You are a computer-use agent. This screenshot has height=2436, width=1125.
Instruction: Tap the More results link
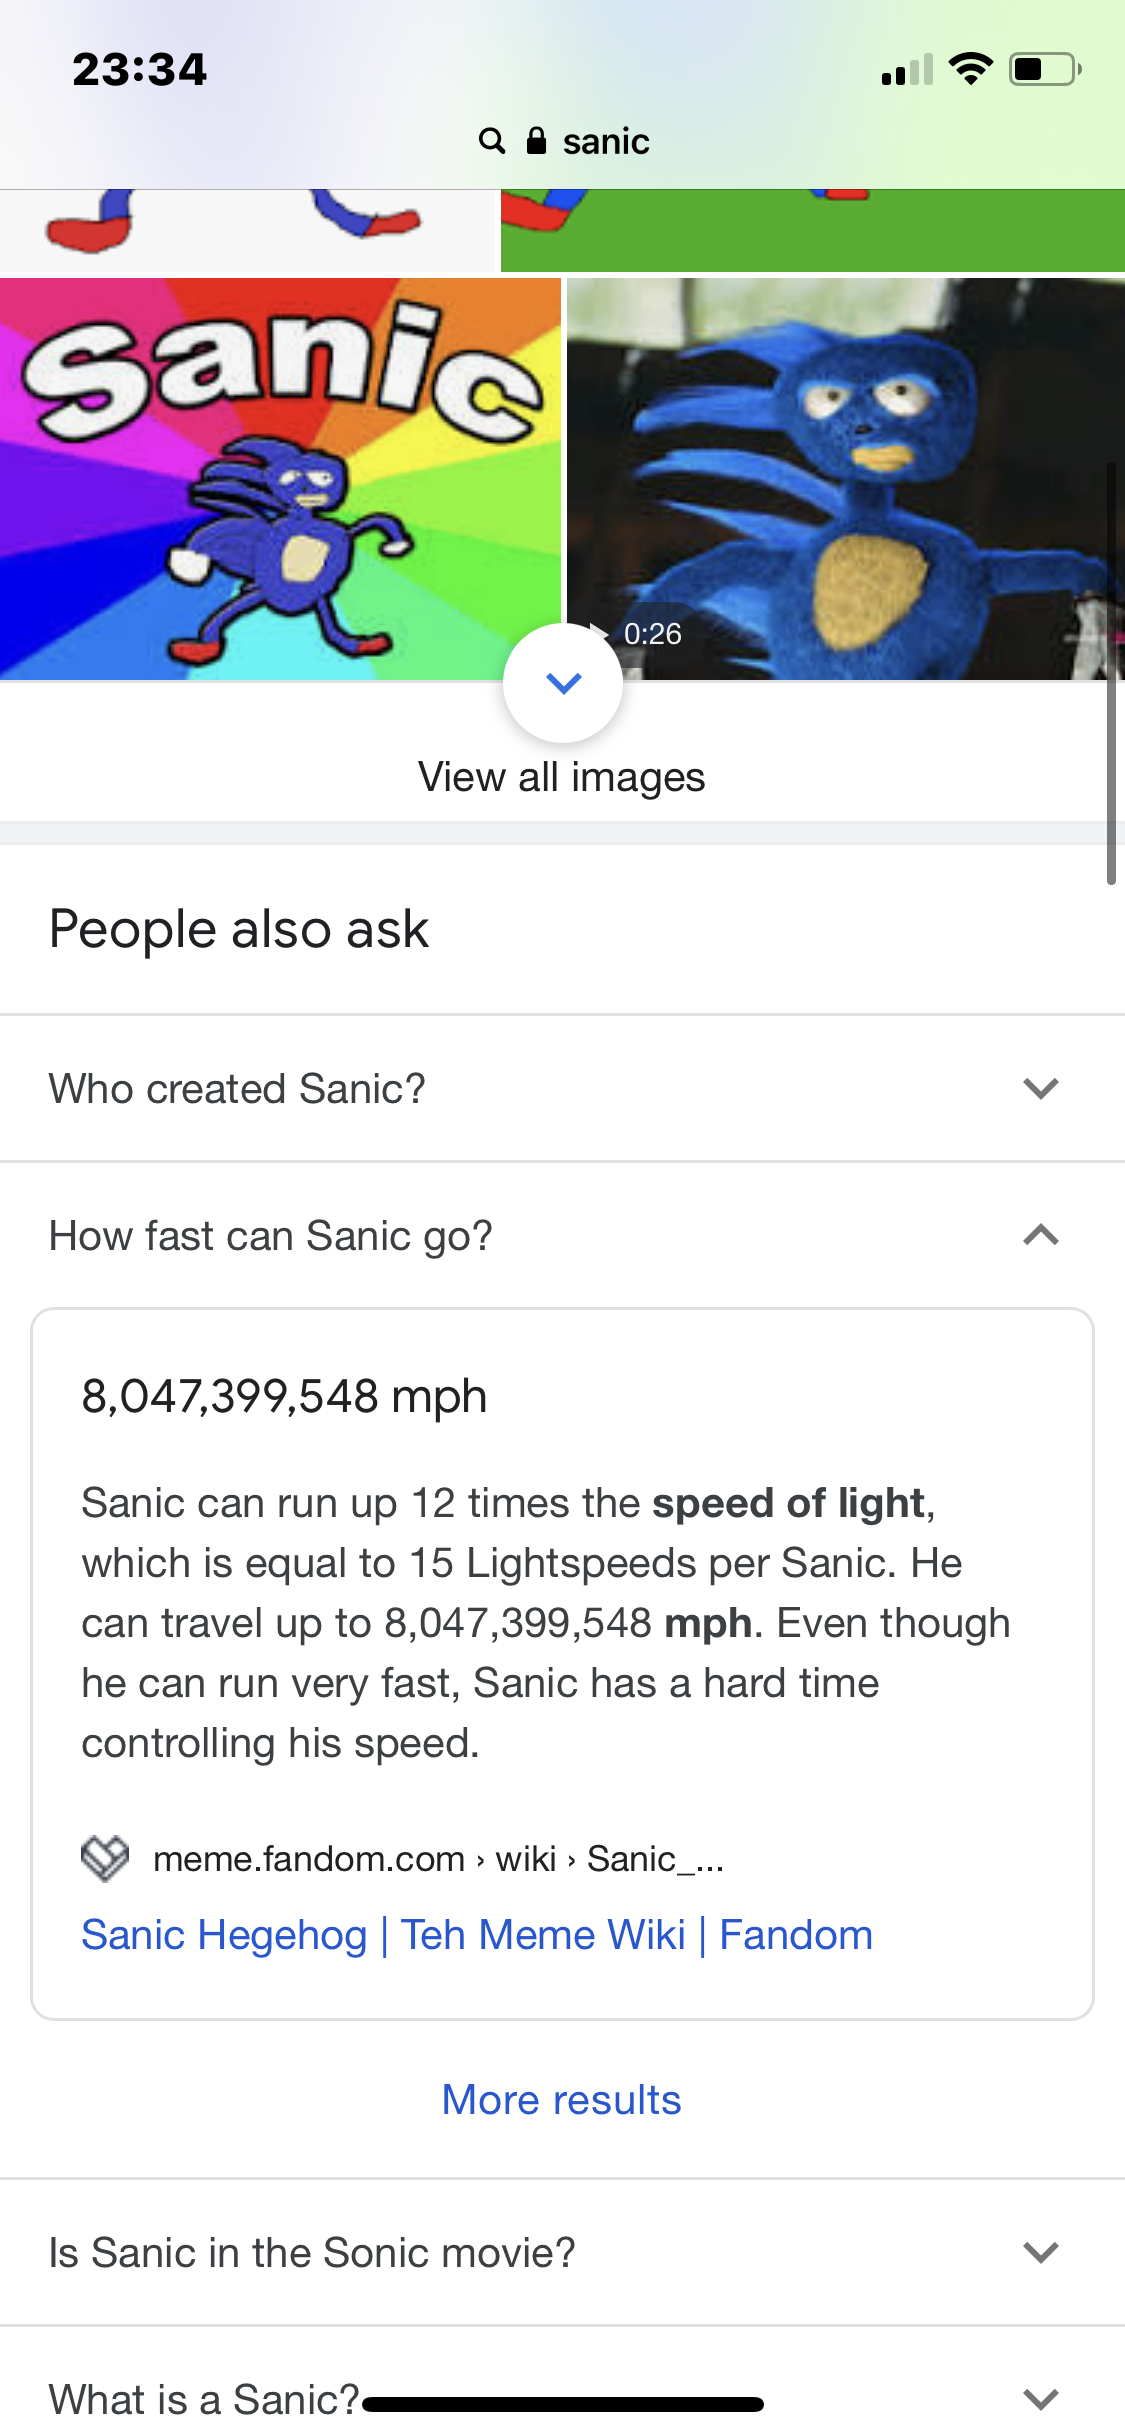(562, 2100)
